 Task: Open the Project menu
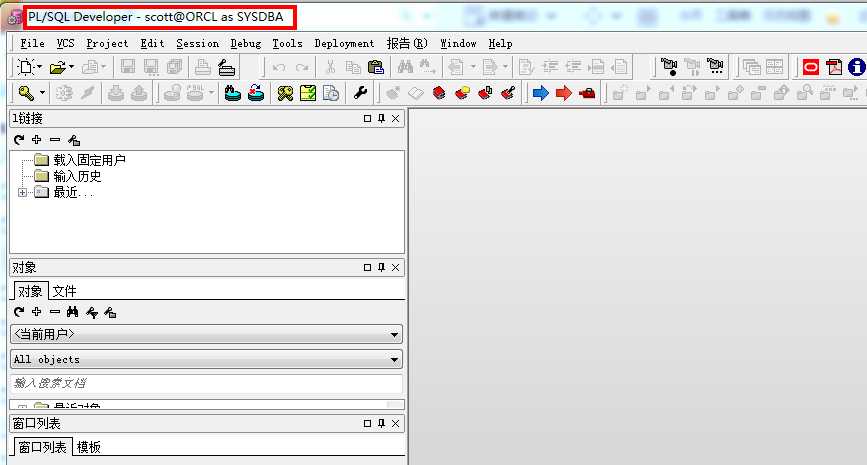click(107, 43)
